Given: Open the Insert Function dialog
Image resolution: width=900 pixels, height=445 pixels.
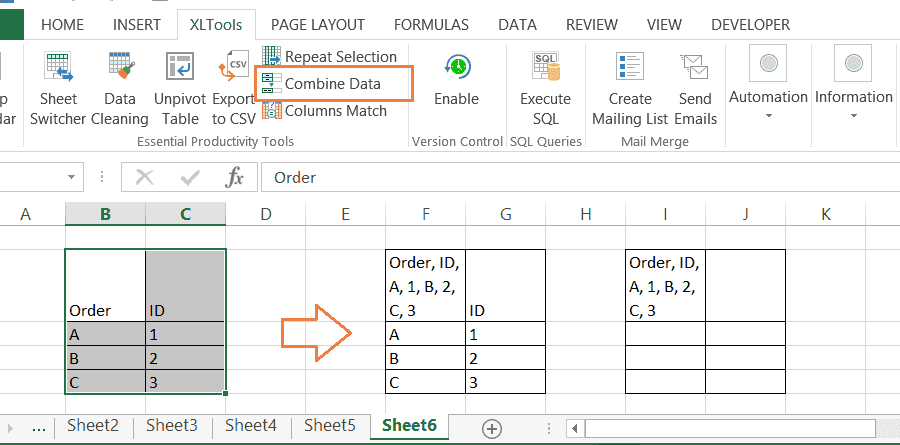Looking at the screenshot, I should [234, 178].
